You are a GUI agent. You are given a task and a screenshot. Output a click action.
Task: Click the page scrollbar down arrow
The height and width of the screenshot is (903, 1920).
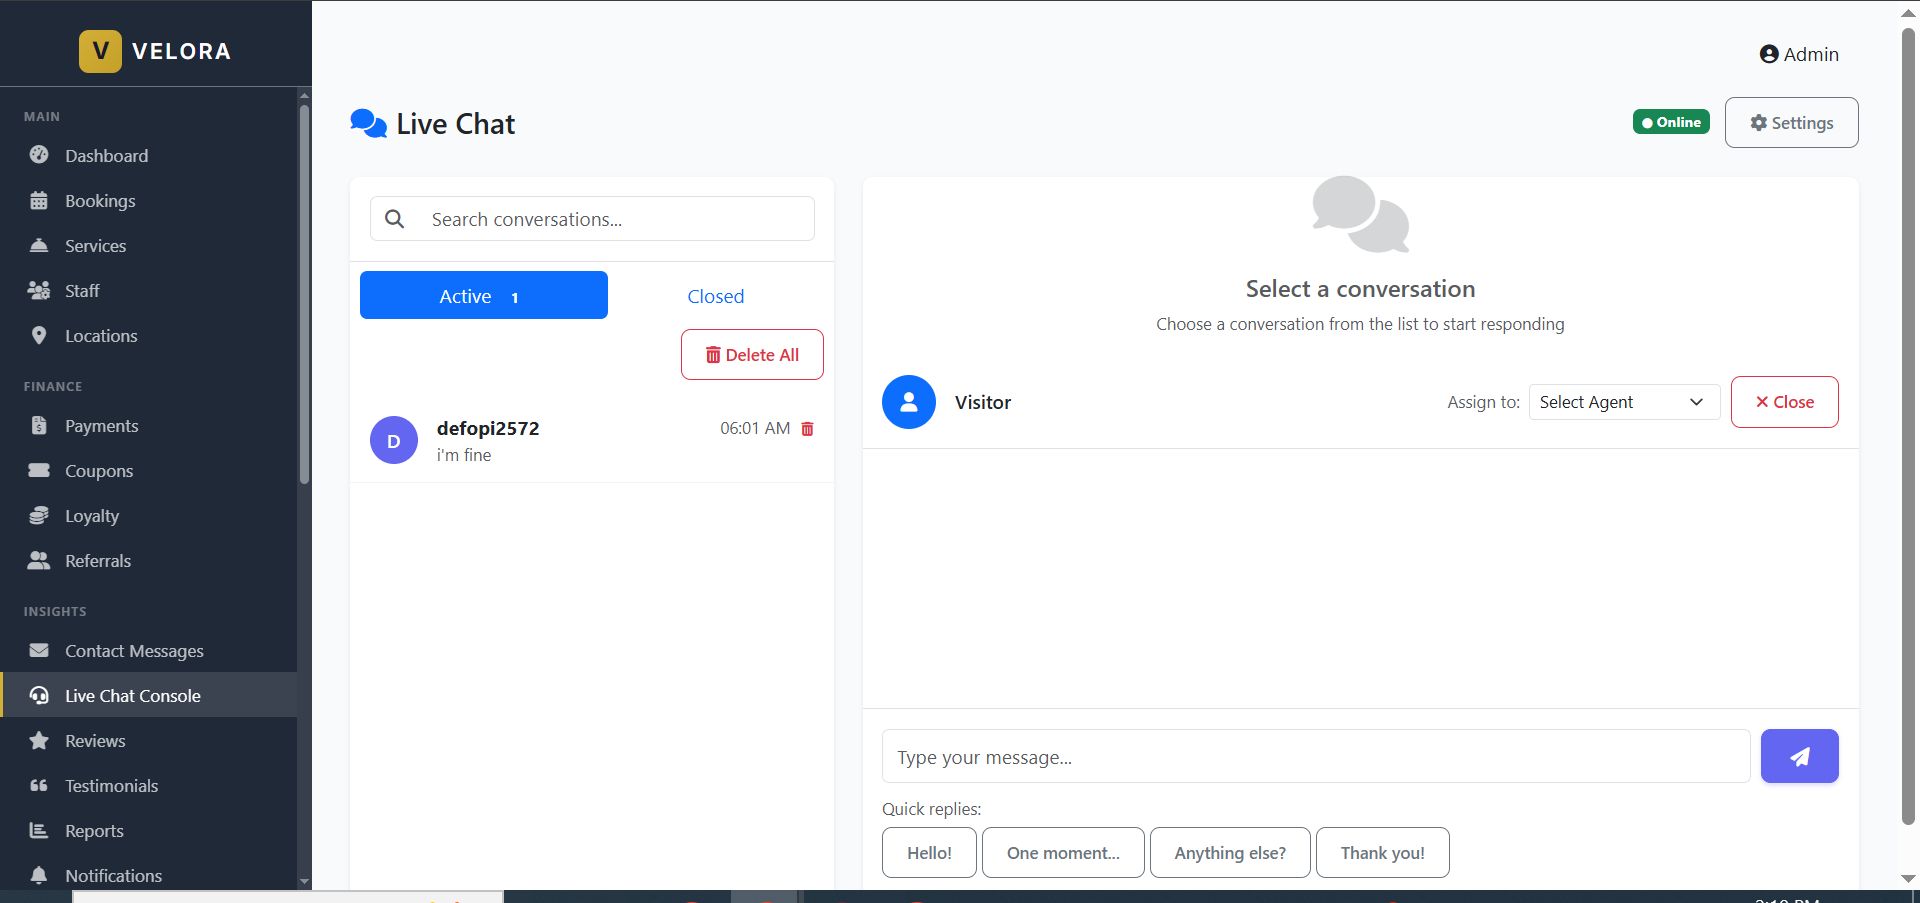tap(1908, 878)
